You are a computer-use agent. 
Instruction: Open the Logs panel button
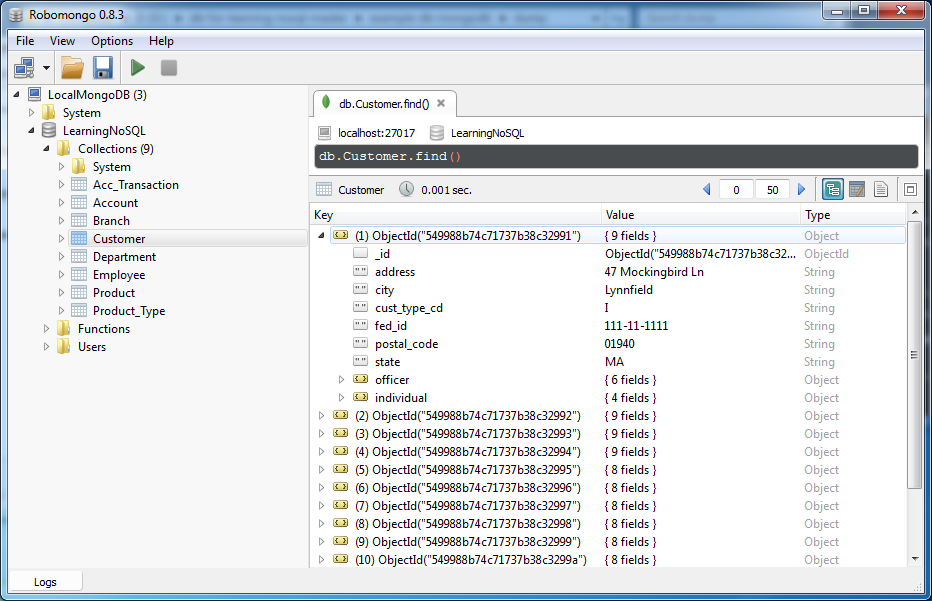[x=45, y=582]
